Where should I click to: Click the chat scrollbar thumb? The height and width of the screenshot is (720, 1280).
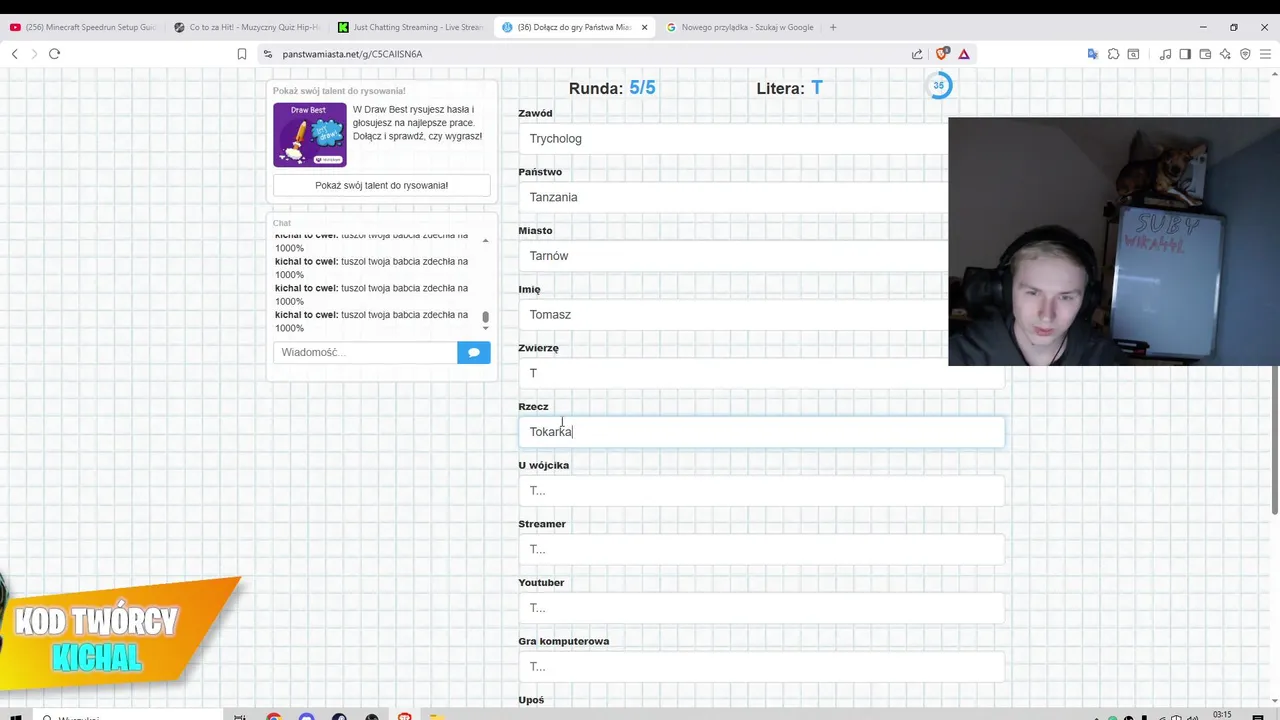486,317
